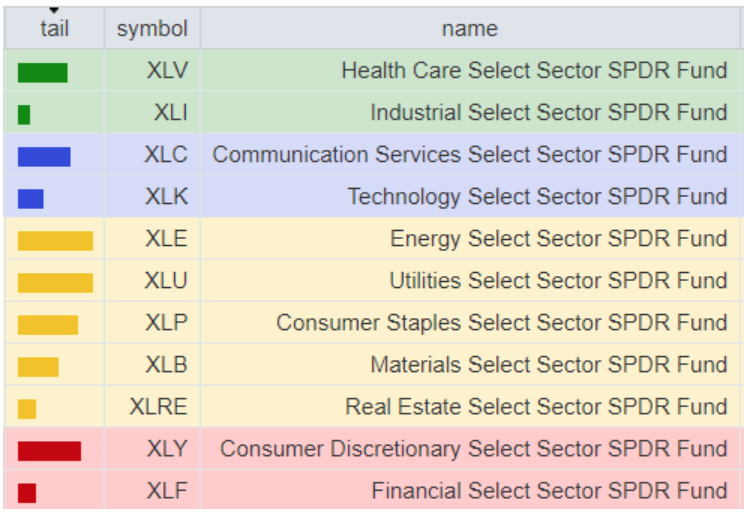The width and height of the screenshot is (744, 514).
Task: Click the small red tail bar for XLF
Action: click(x=27, y=493)
